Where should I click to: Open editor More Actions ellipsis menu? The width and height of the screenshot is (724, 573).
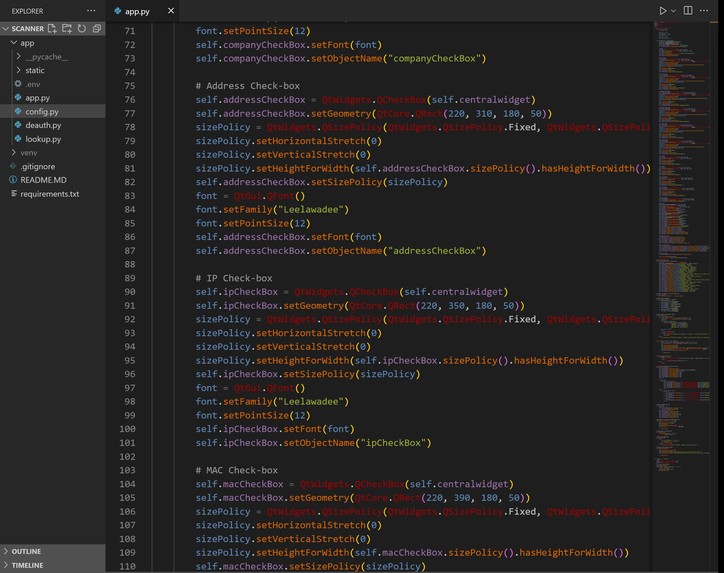pos(706,11)
